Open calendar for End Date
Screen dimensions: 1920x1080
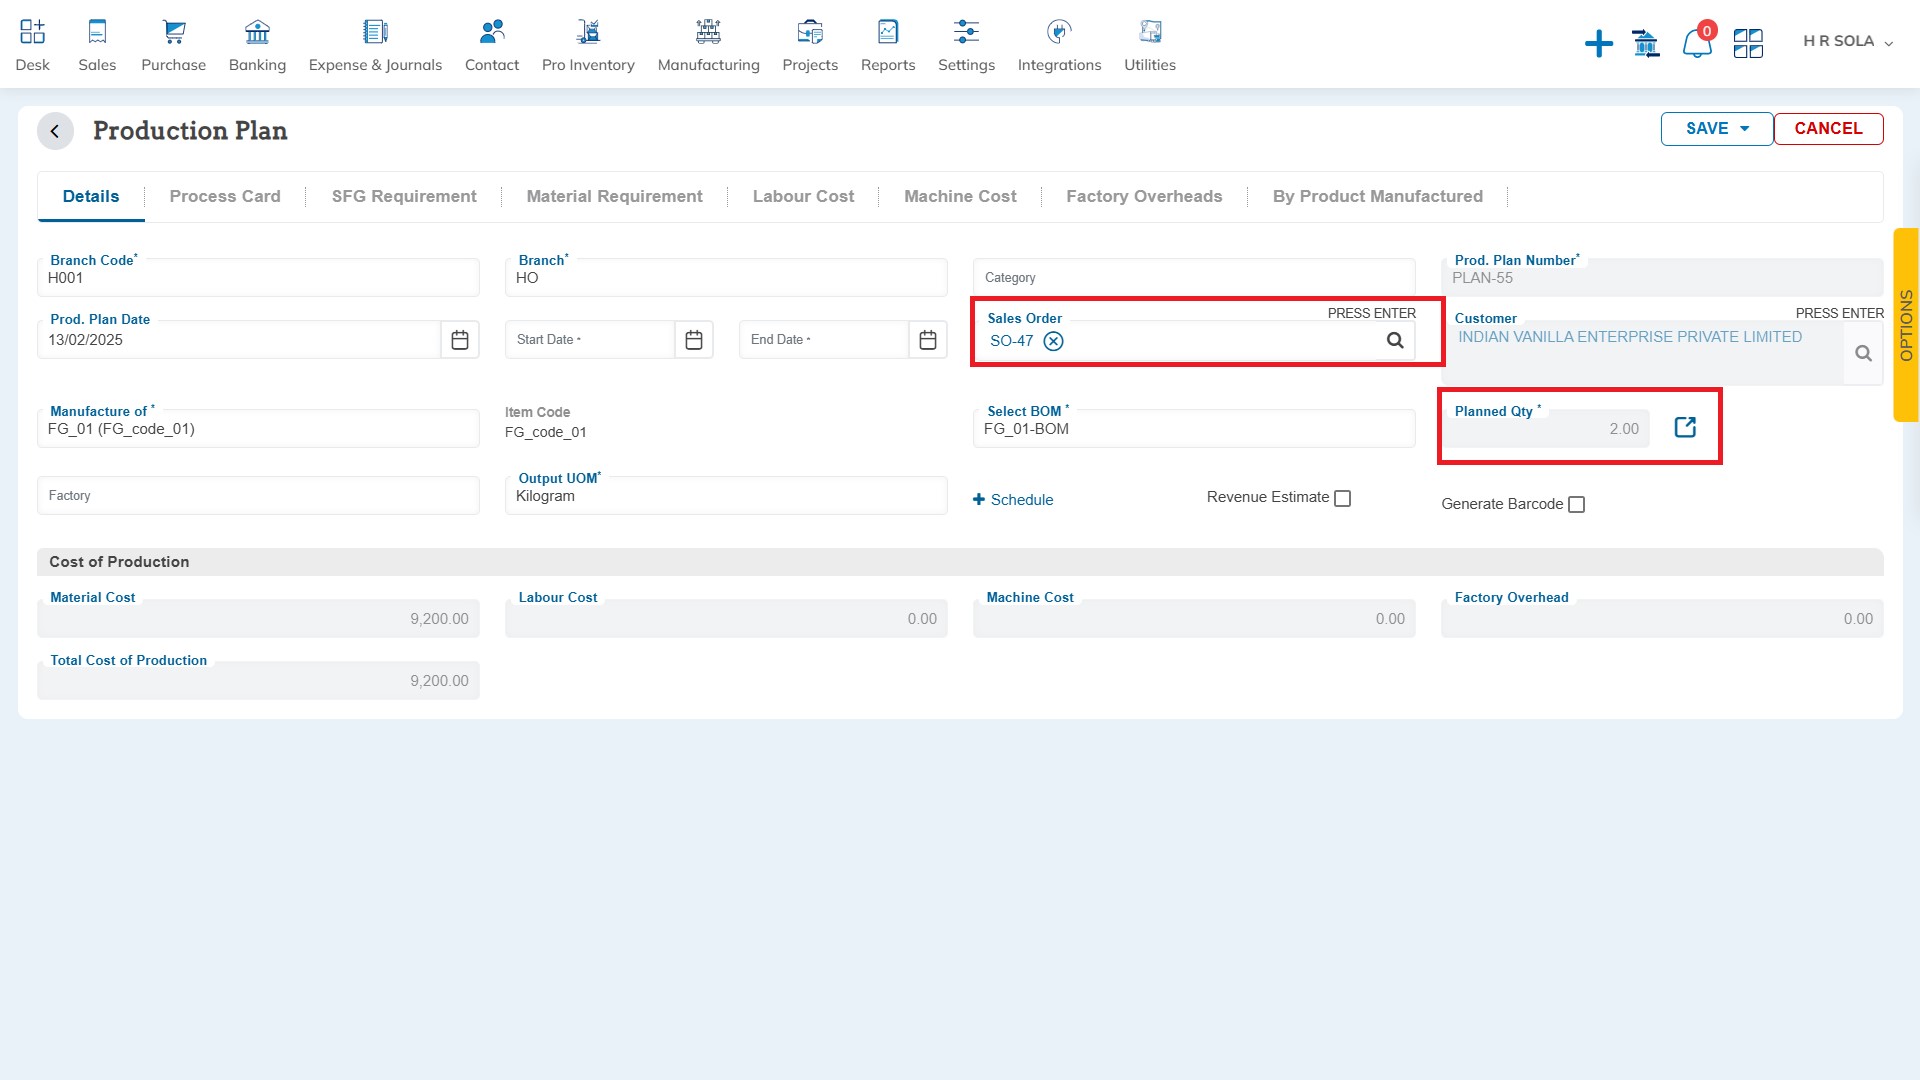[928, 340]
